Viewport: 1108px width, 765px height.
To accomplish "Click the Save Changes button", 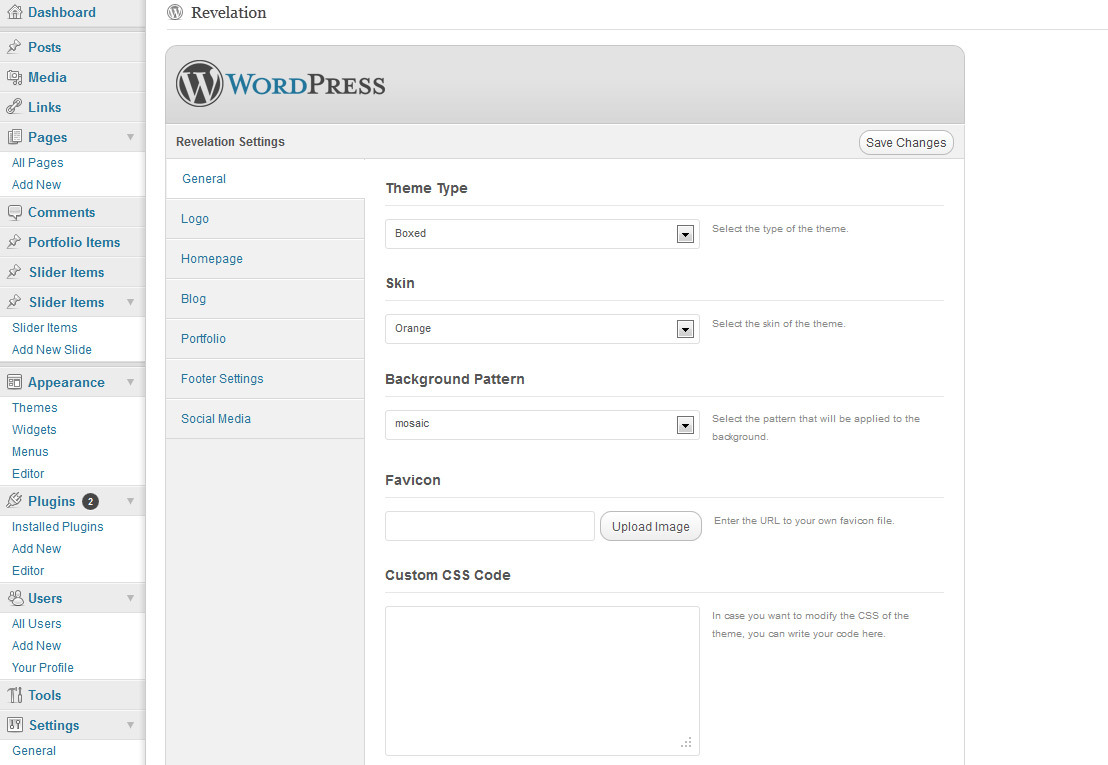I will point(906,143).
